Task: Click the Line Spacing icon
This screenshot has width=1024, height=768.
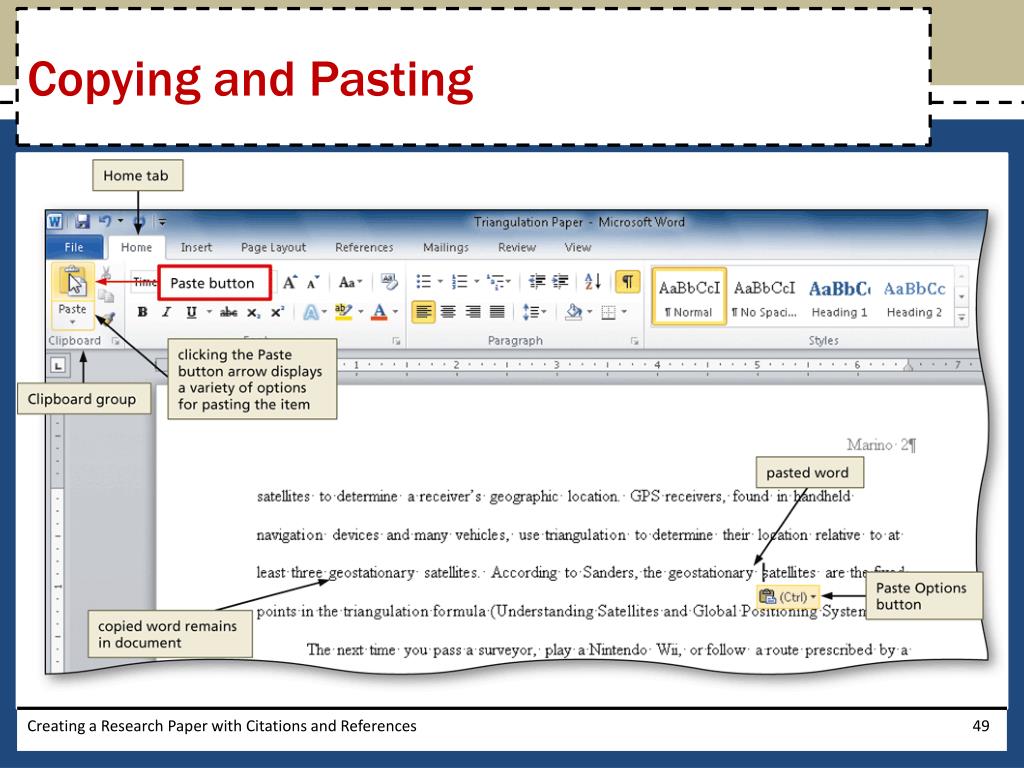Action: pyautogui.click(x=530, y=312)
